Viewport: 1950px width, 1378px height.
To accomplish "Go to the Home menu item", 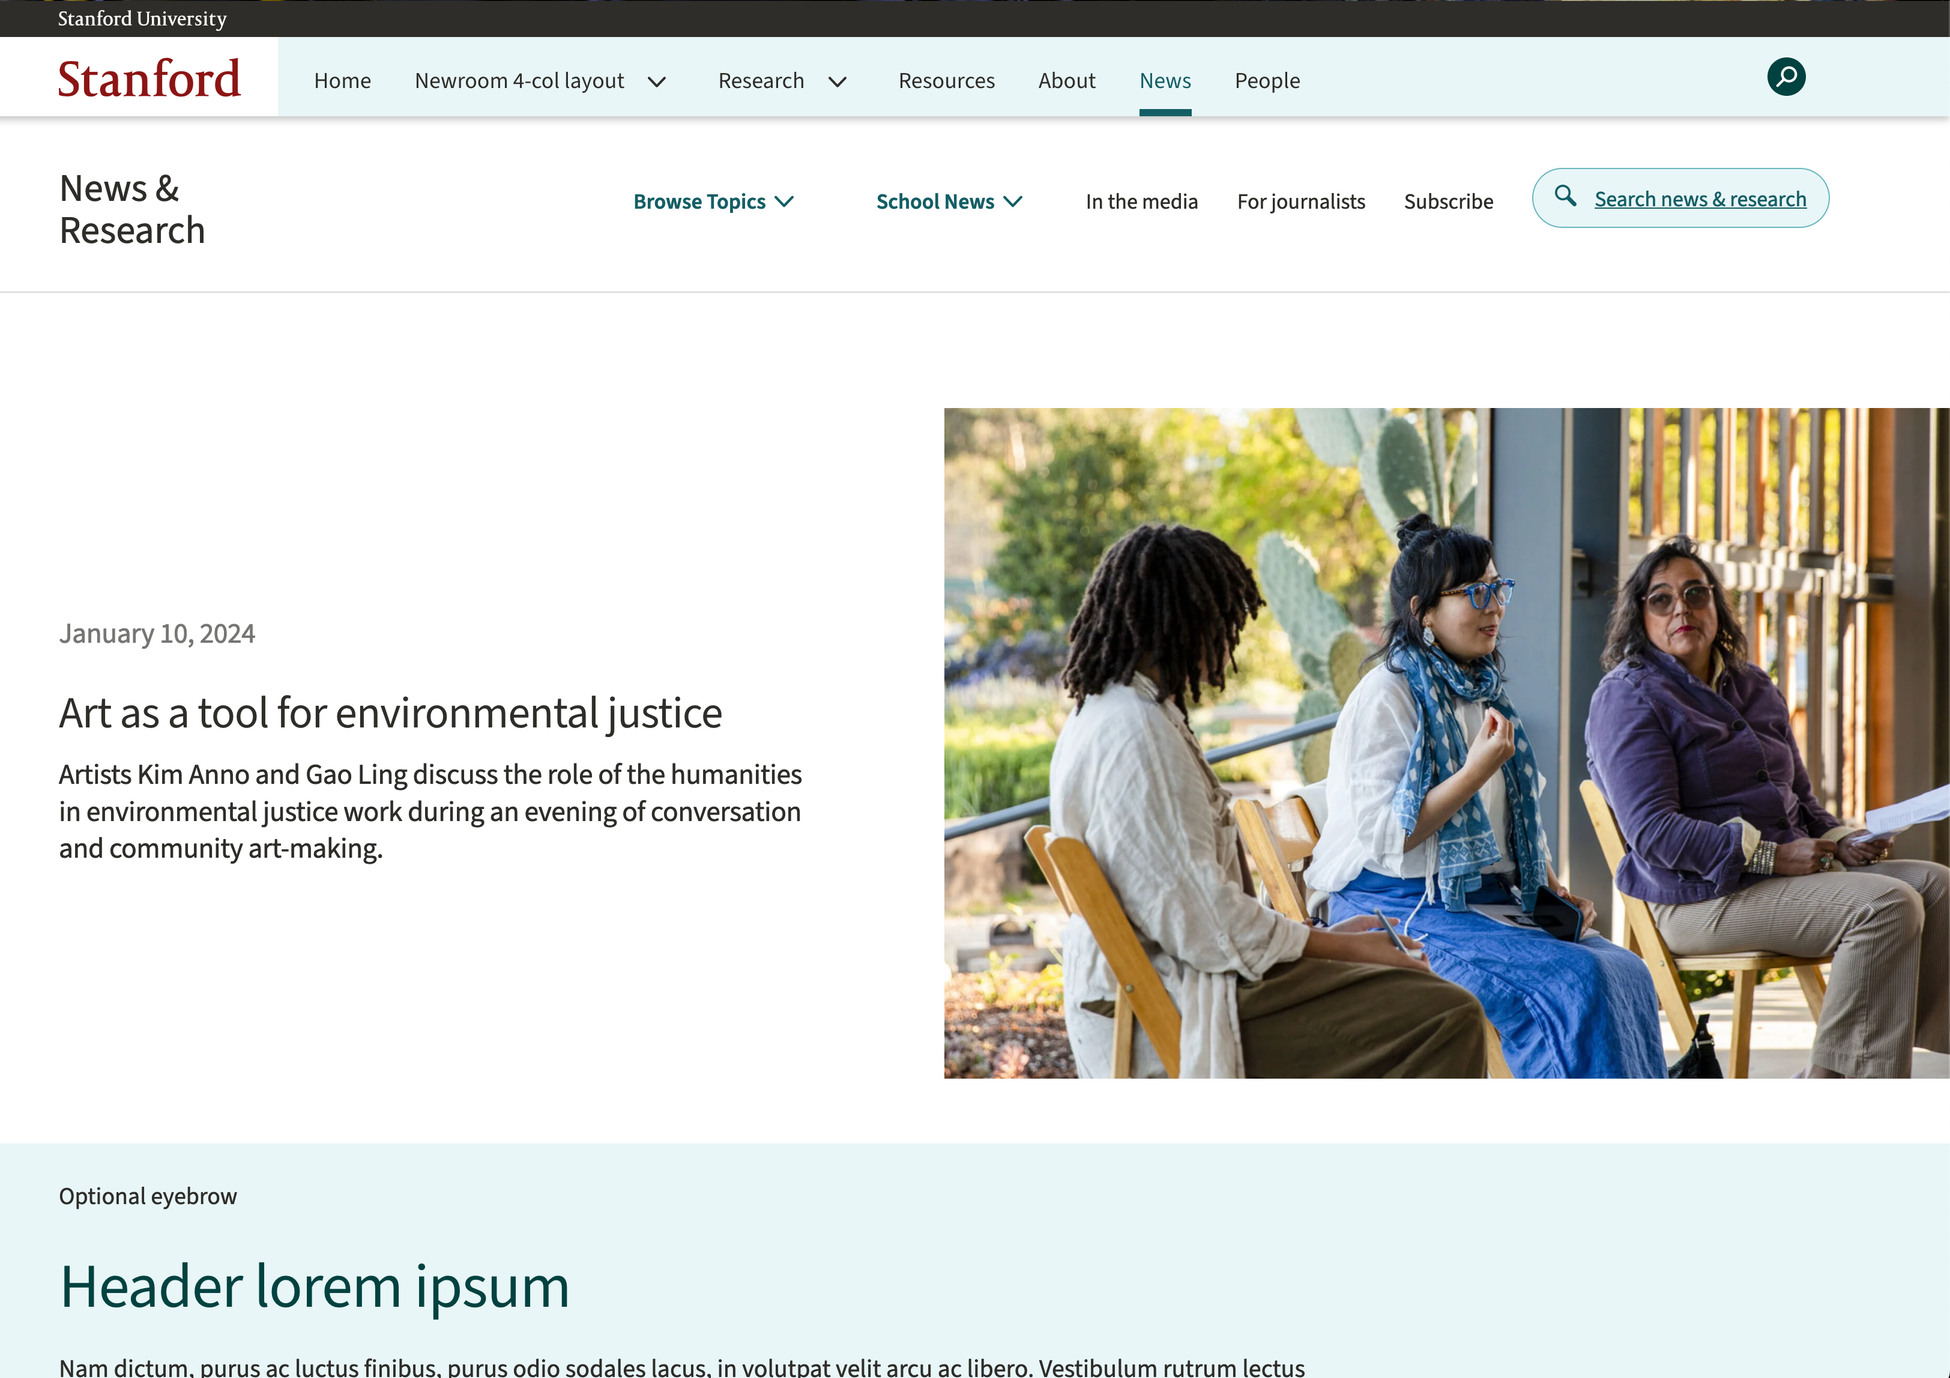I will coord(342,81).
